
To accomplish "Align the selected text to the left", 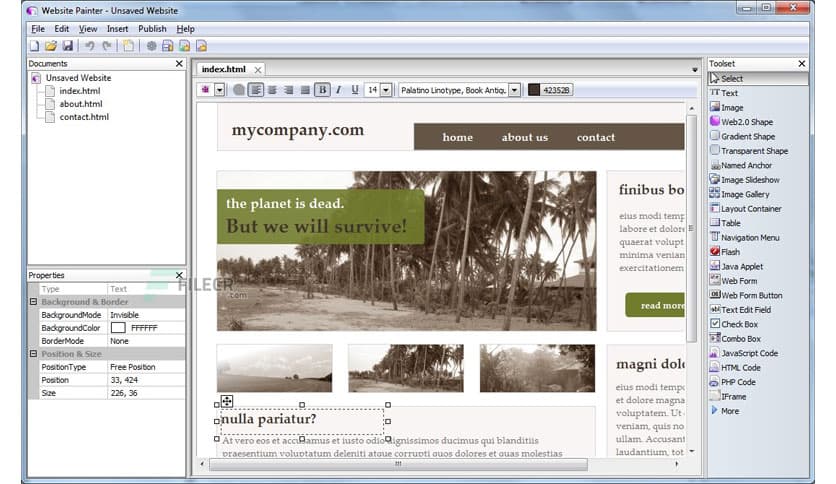I will pos(256,90).
